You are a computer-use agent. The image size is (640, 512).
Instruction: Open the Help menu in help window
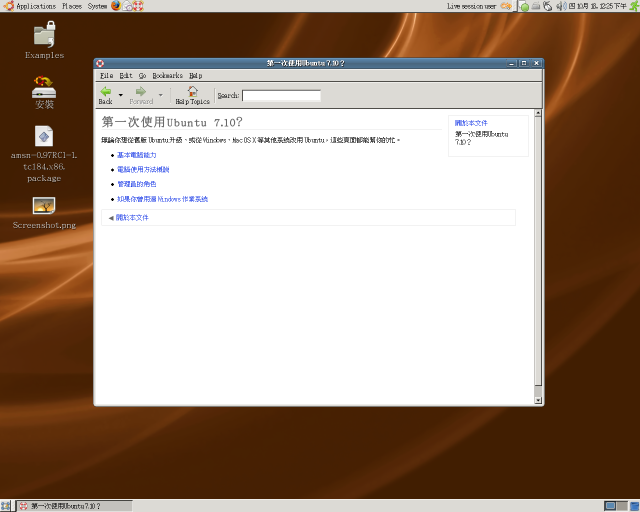pos(196,76)
